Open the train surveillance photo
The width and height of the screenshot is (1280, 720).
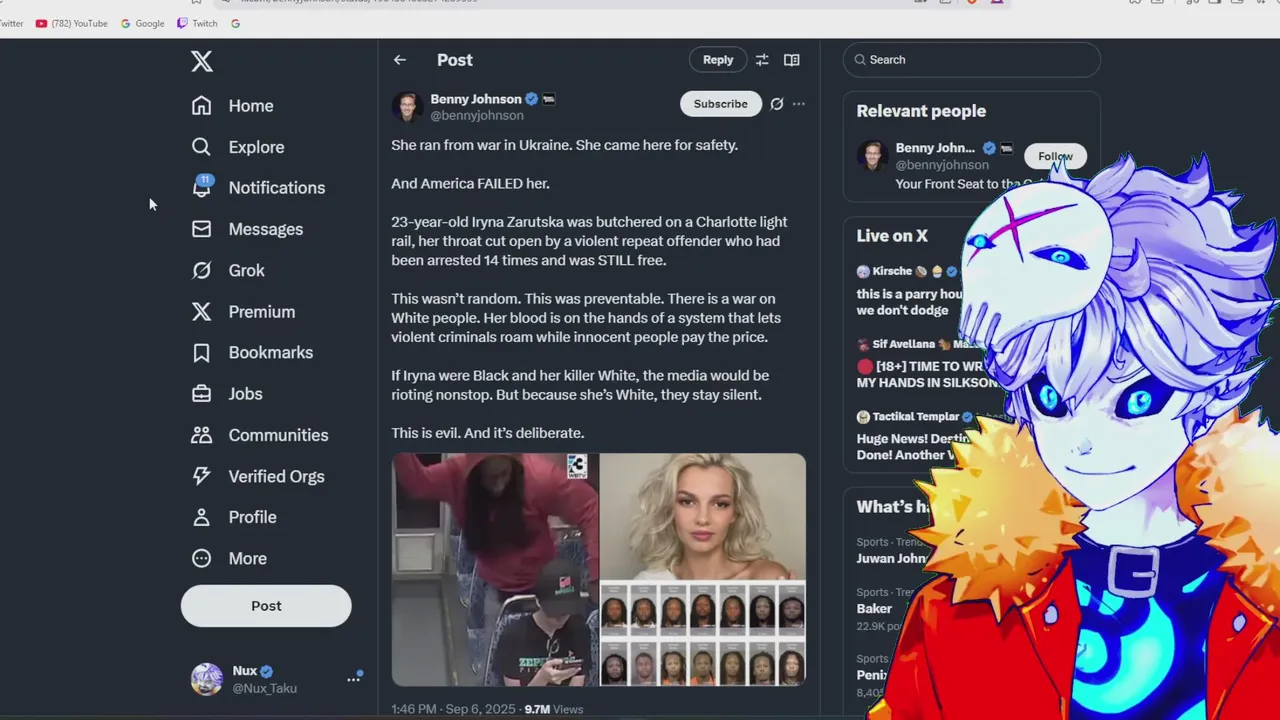pyautogui.click(x=495, y=570)
